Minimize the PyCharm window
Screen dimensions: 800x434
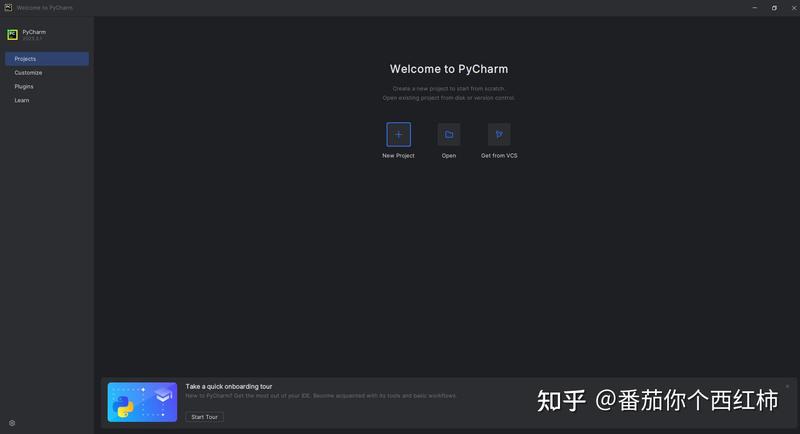point(755,8)
